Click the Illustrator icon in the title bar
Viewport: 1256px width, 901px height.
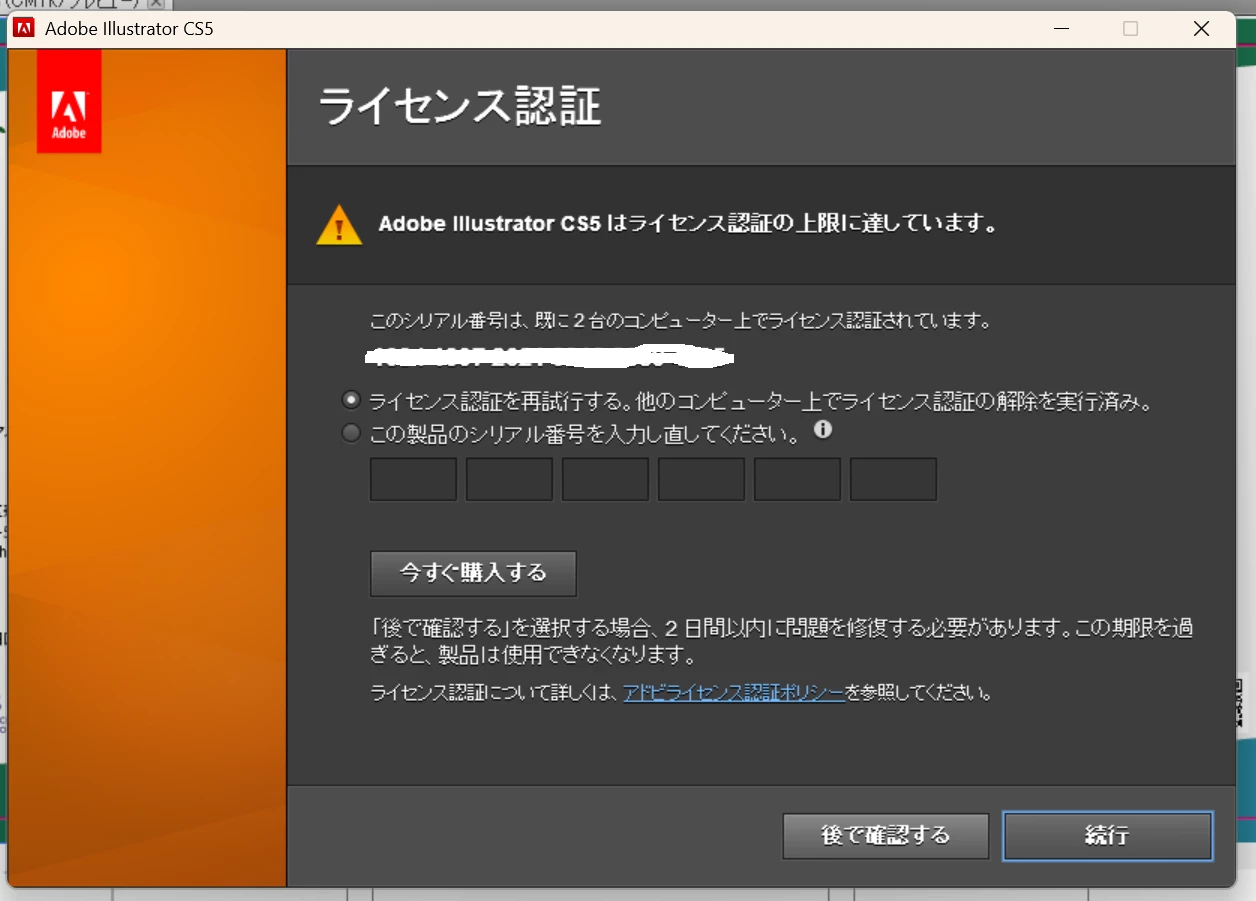click(24, 28)
